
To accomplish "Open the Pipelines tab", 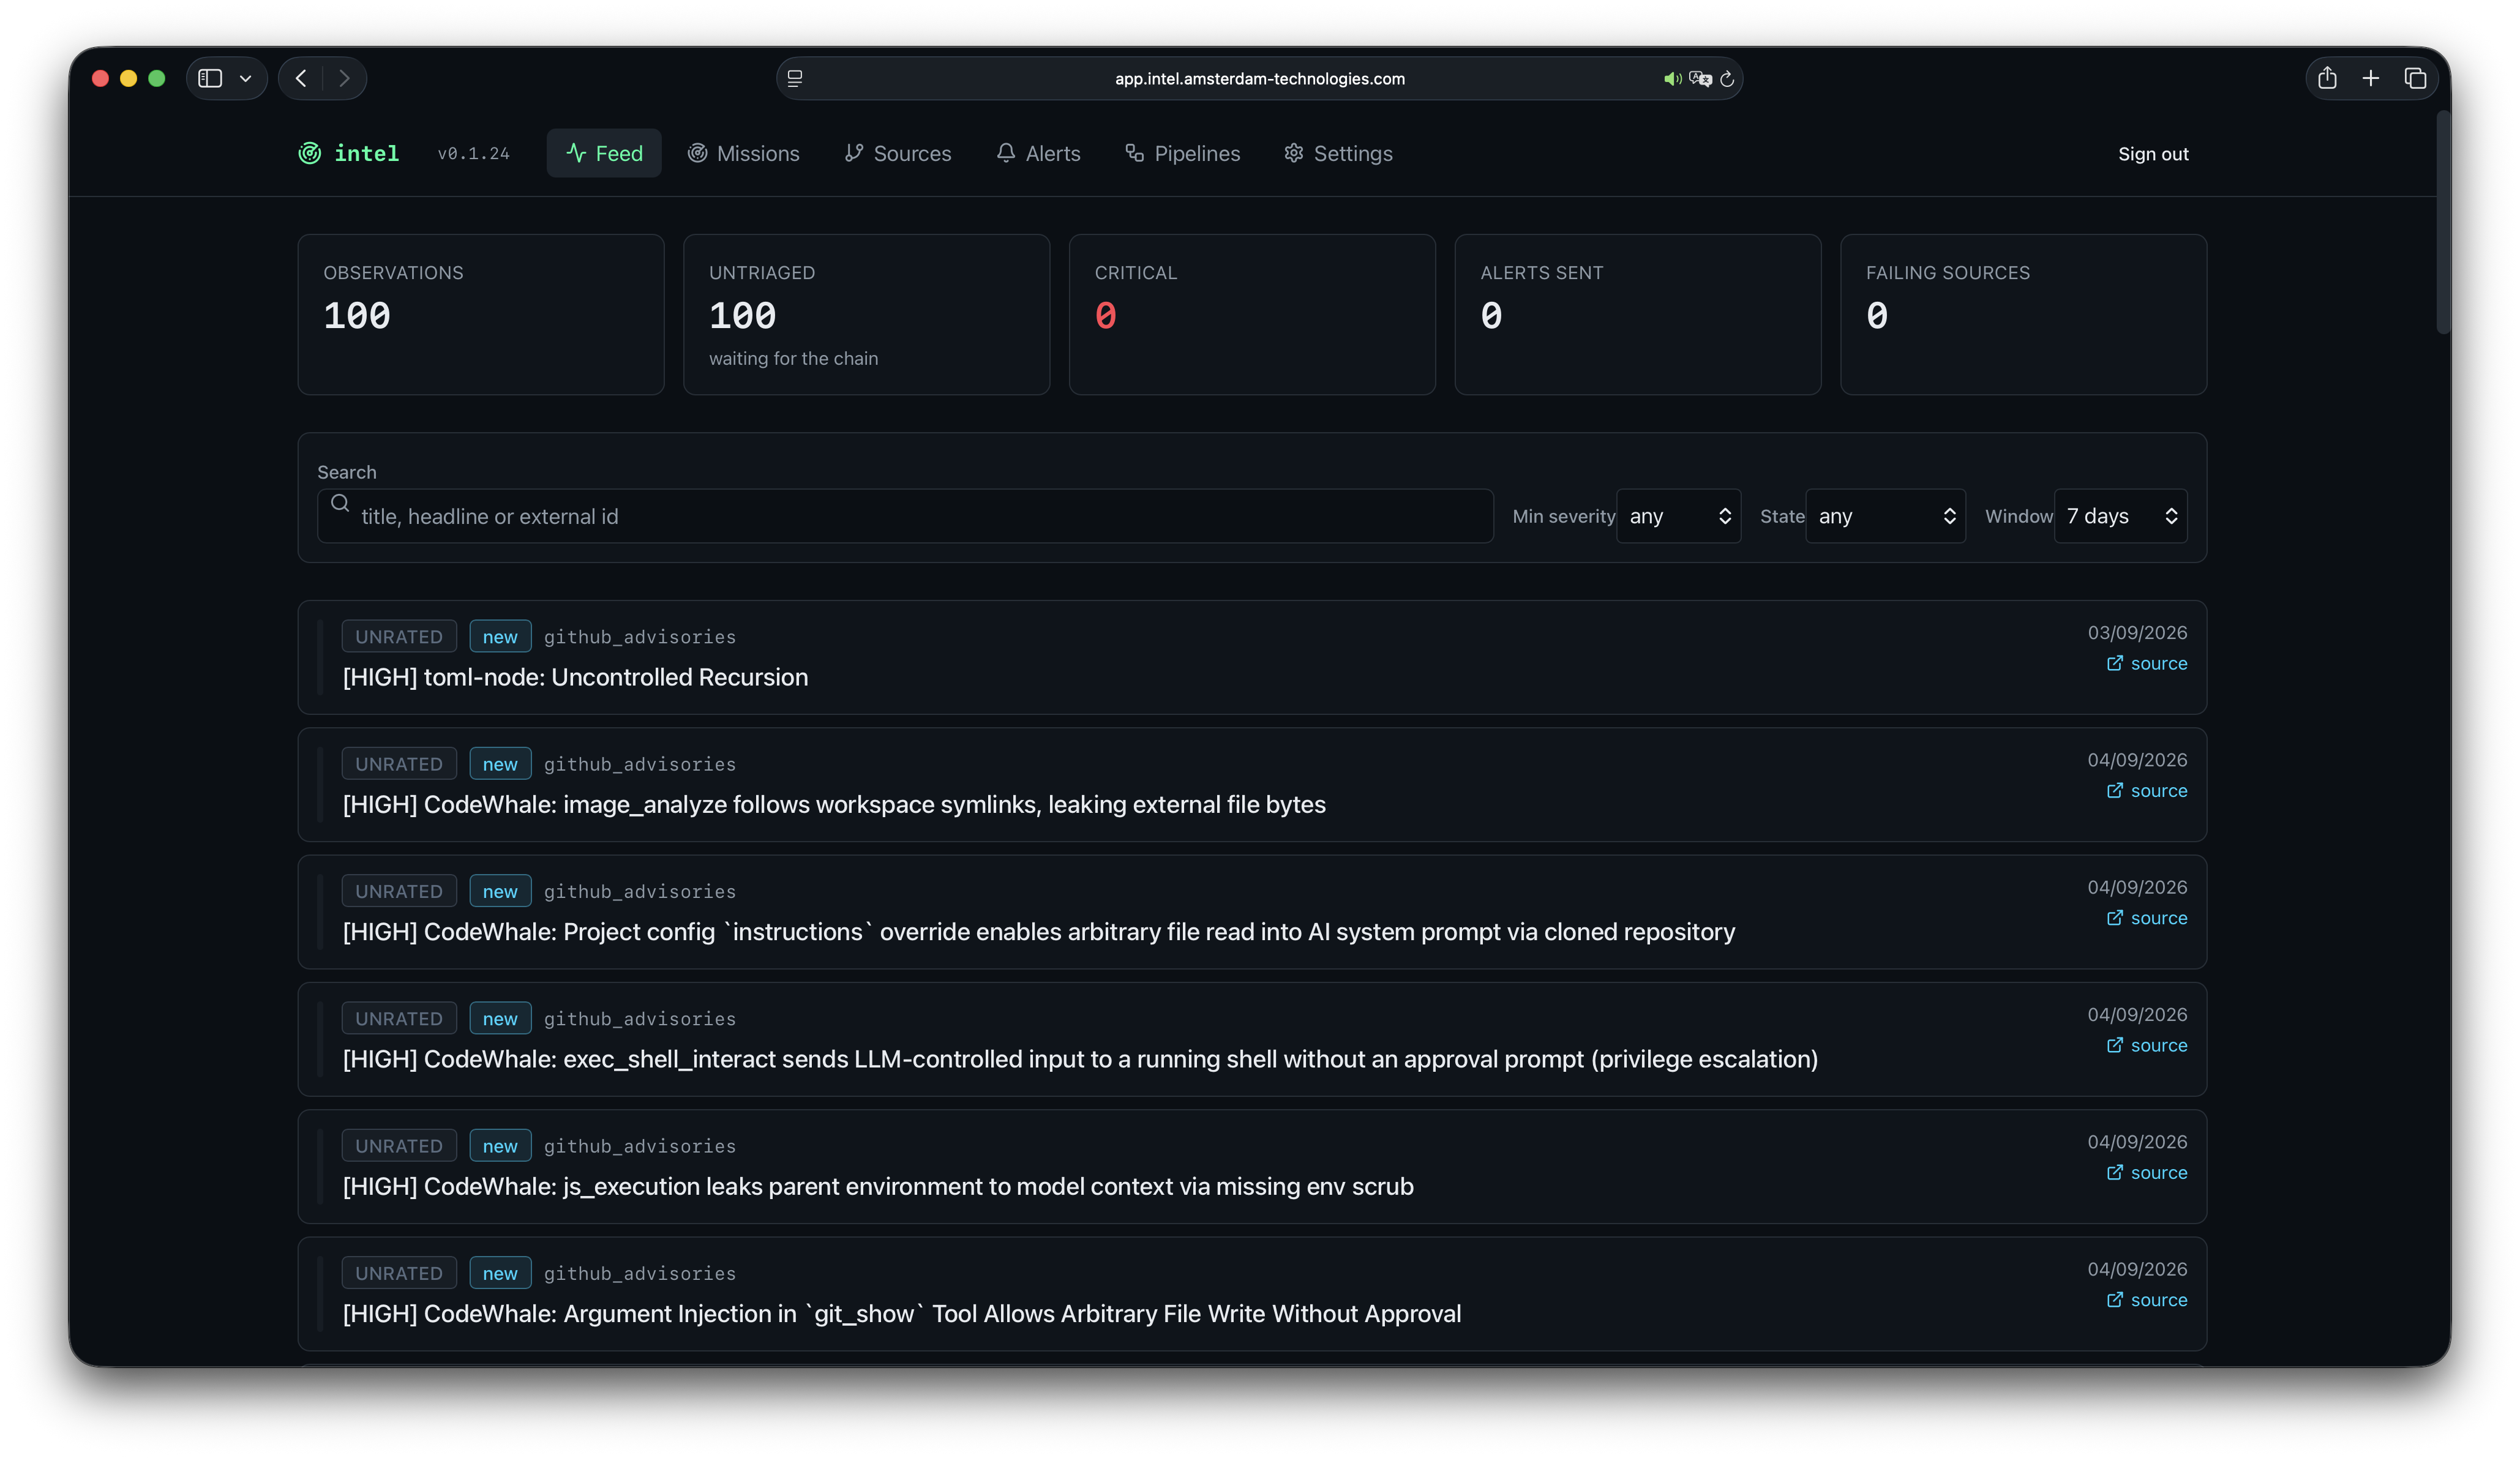I will [x=1182, y=153].
